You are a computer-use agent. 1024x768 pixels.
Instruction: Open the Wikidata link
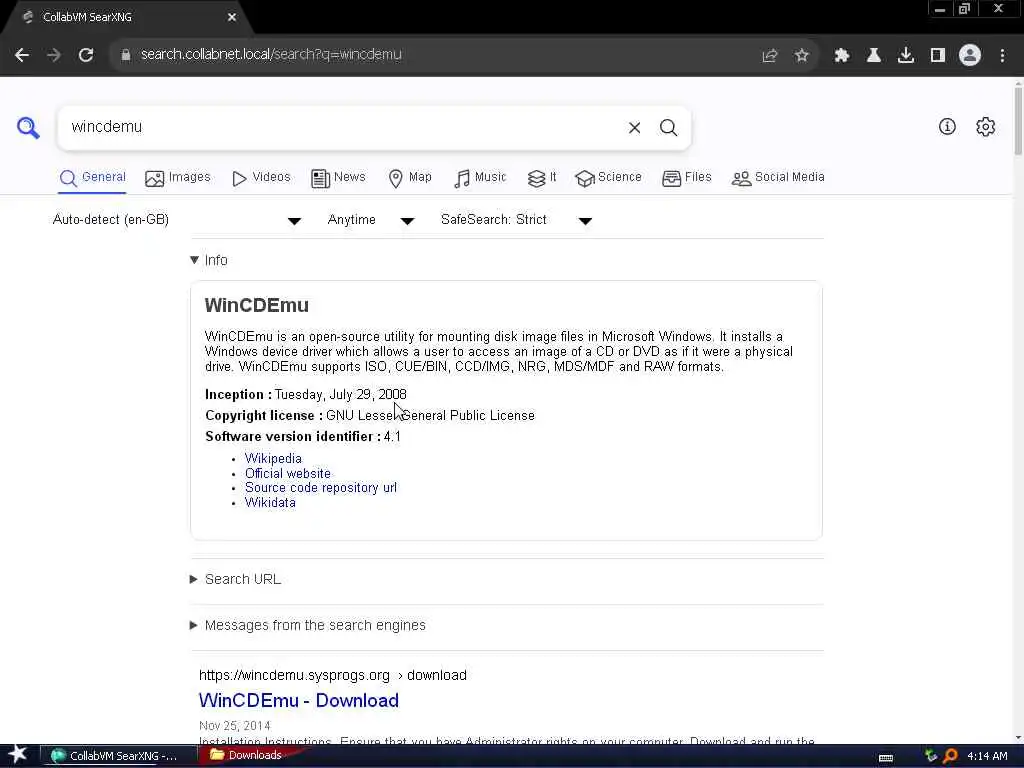270,503
